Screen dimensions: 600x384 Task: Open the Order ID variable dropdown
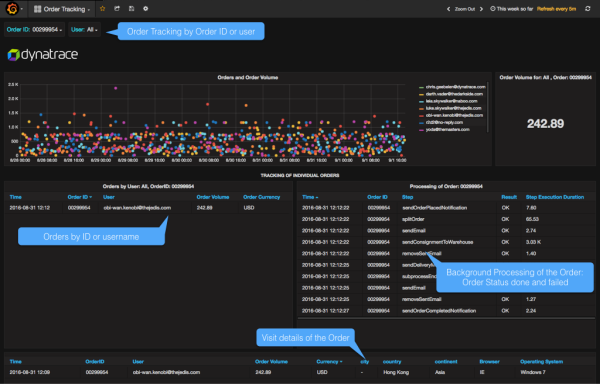[34, 29]
